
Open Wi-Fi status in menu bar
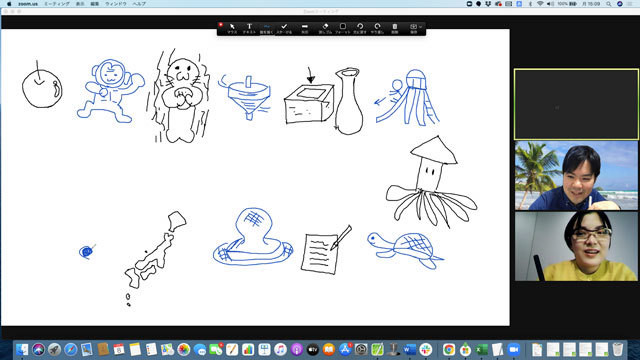click(x=540, y=4)
